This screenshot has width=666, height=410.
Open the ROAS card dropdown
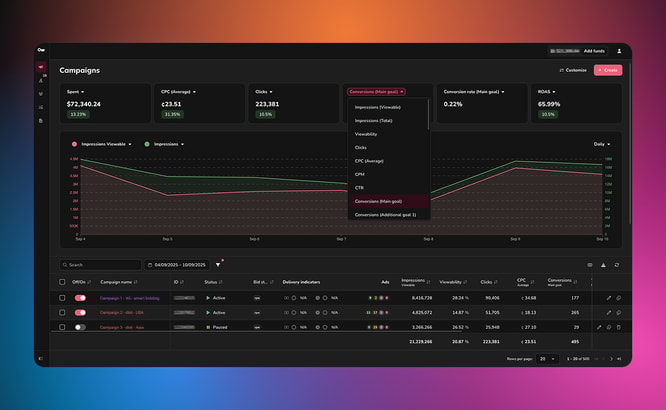[x=547, y=92]
